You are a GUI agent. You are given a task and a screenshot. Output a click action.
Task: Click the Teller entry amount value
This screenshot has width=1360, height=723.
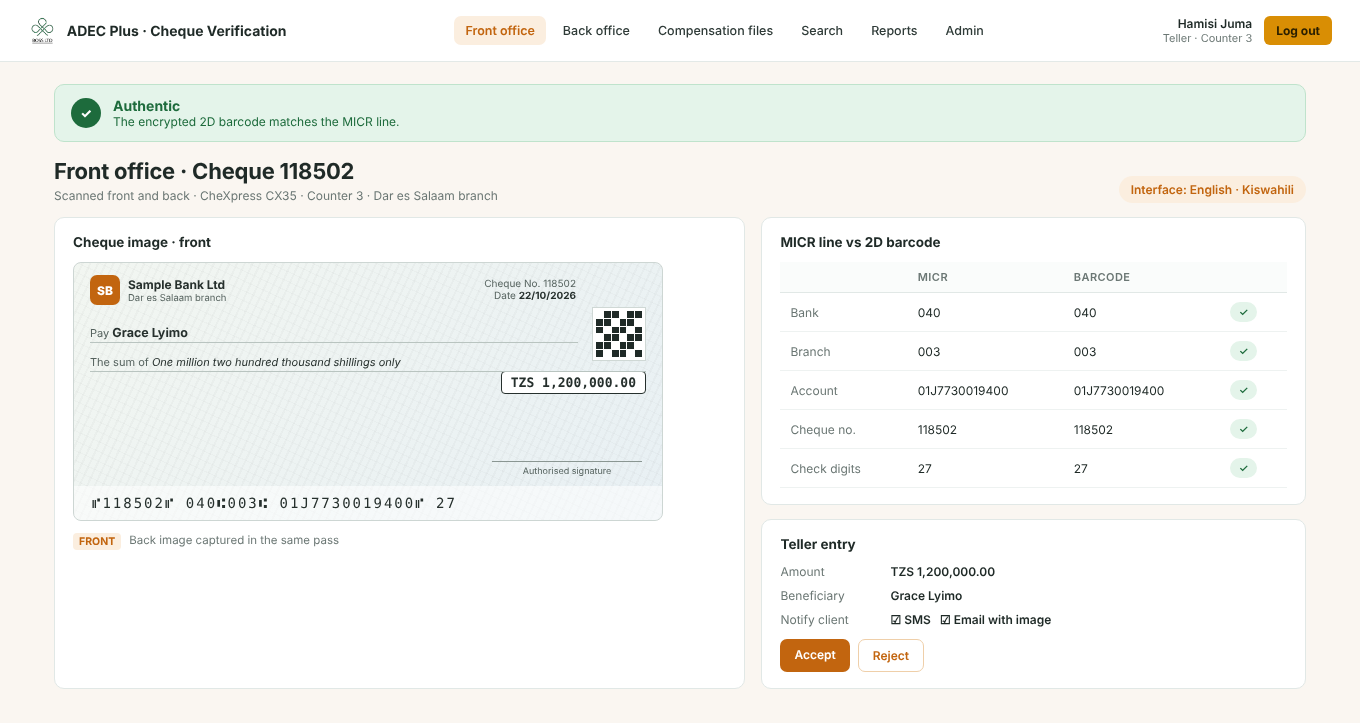pos(943,572)
